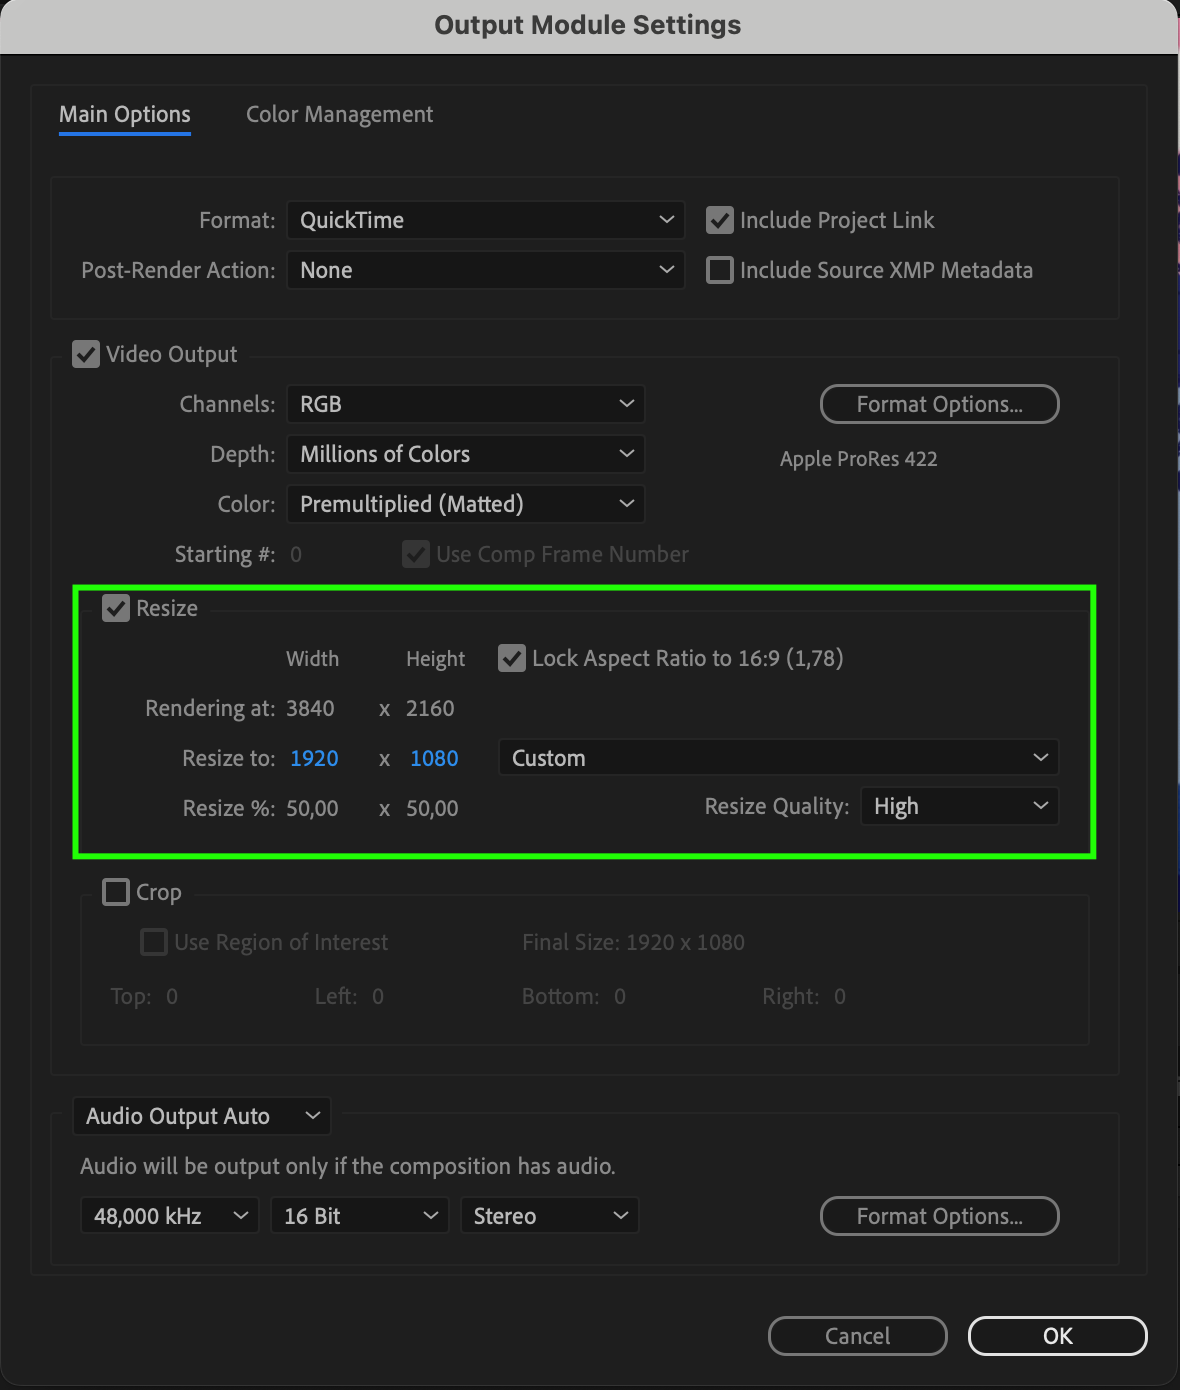Click the Resize to width value 1920
The width and height of the screenshot is (1180, 1390).
tap(314, 758)
